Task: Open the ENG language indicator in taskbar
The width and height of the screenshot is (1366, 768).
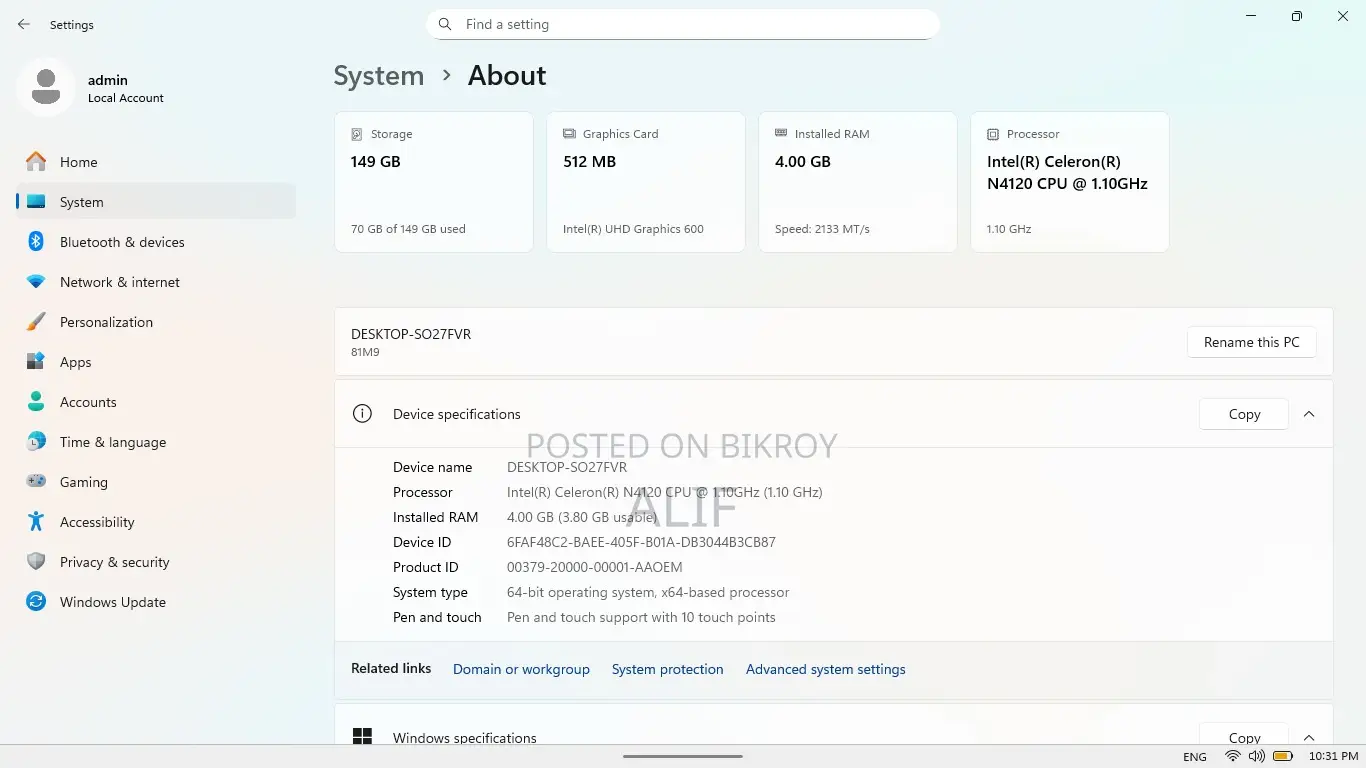Action: (x=1195, y=757)
